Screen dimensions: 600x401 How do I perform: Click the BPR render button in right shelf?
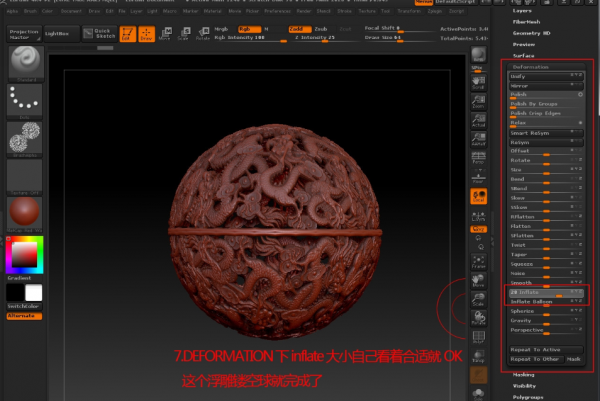(x=478, y=55)
